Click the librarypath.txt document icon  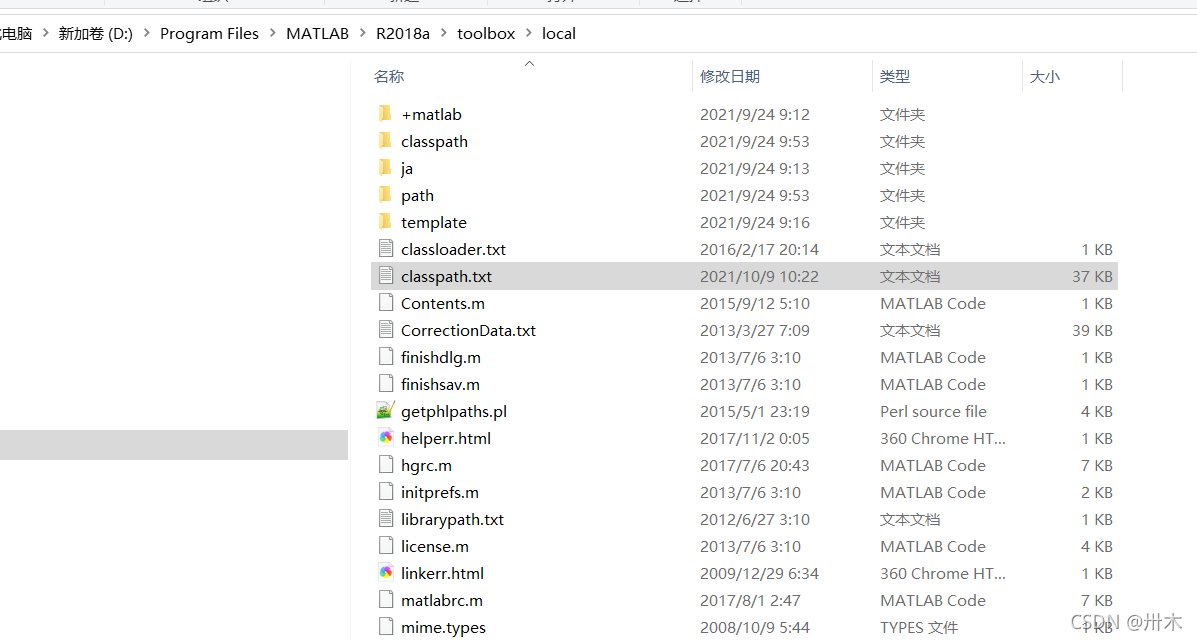coord(386,519)
